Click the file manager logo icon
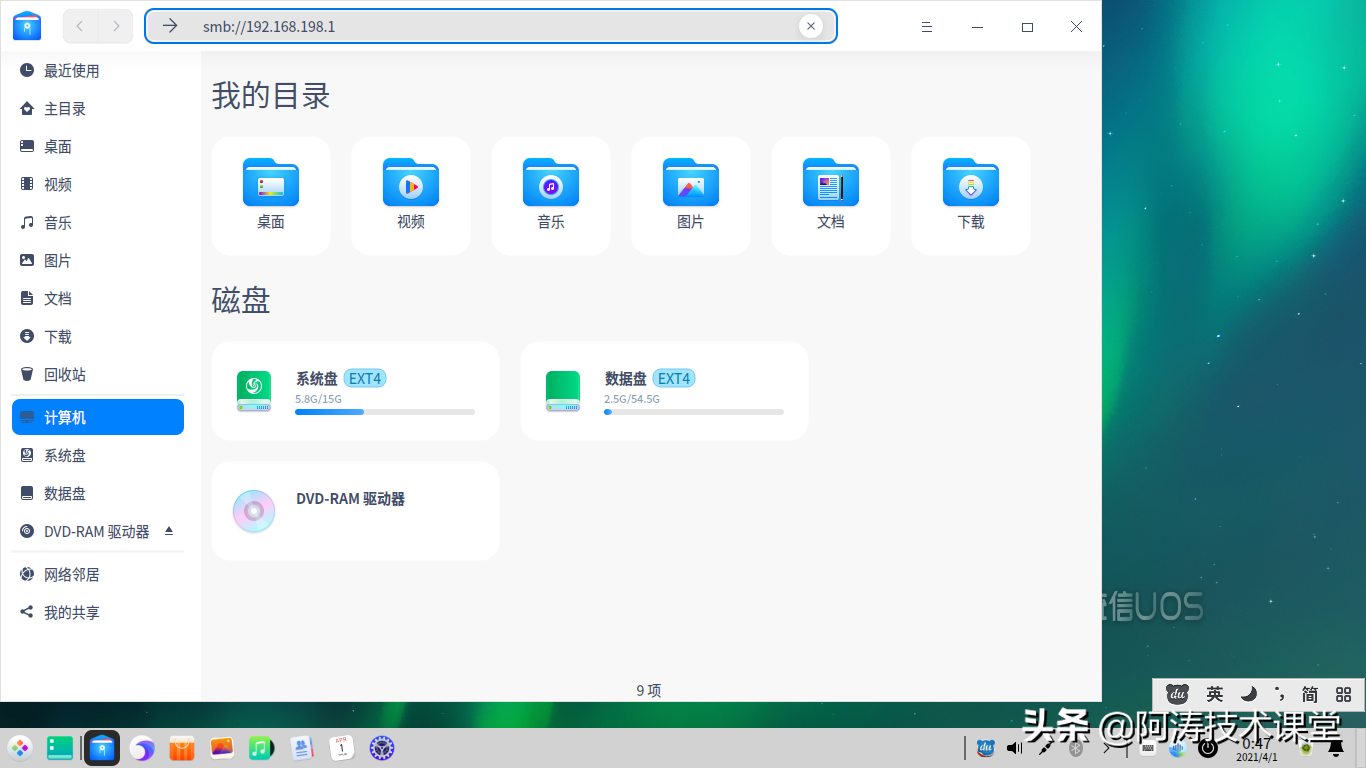 point(27,26)
